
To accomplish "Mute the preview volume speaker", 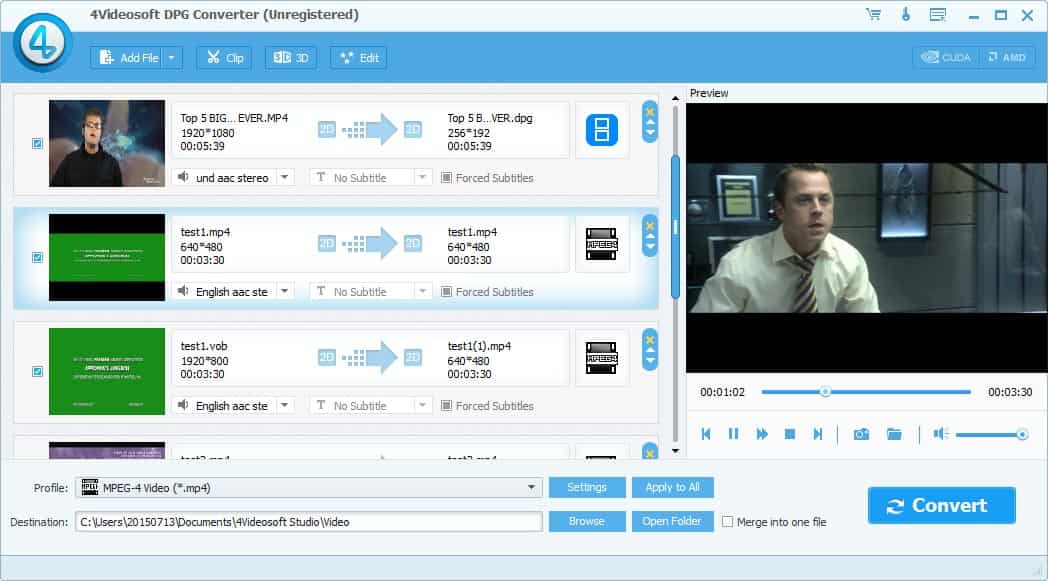I will click(x=940, y=434).
